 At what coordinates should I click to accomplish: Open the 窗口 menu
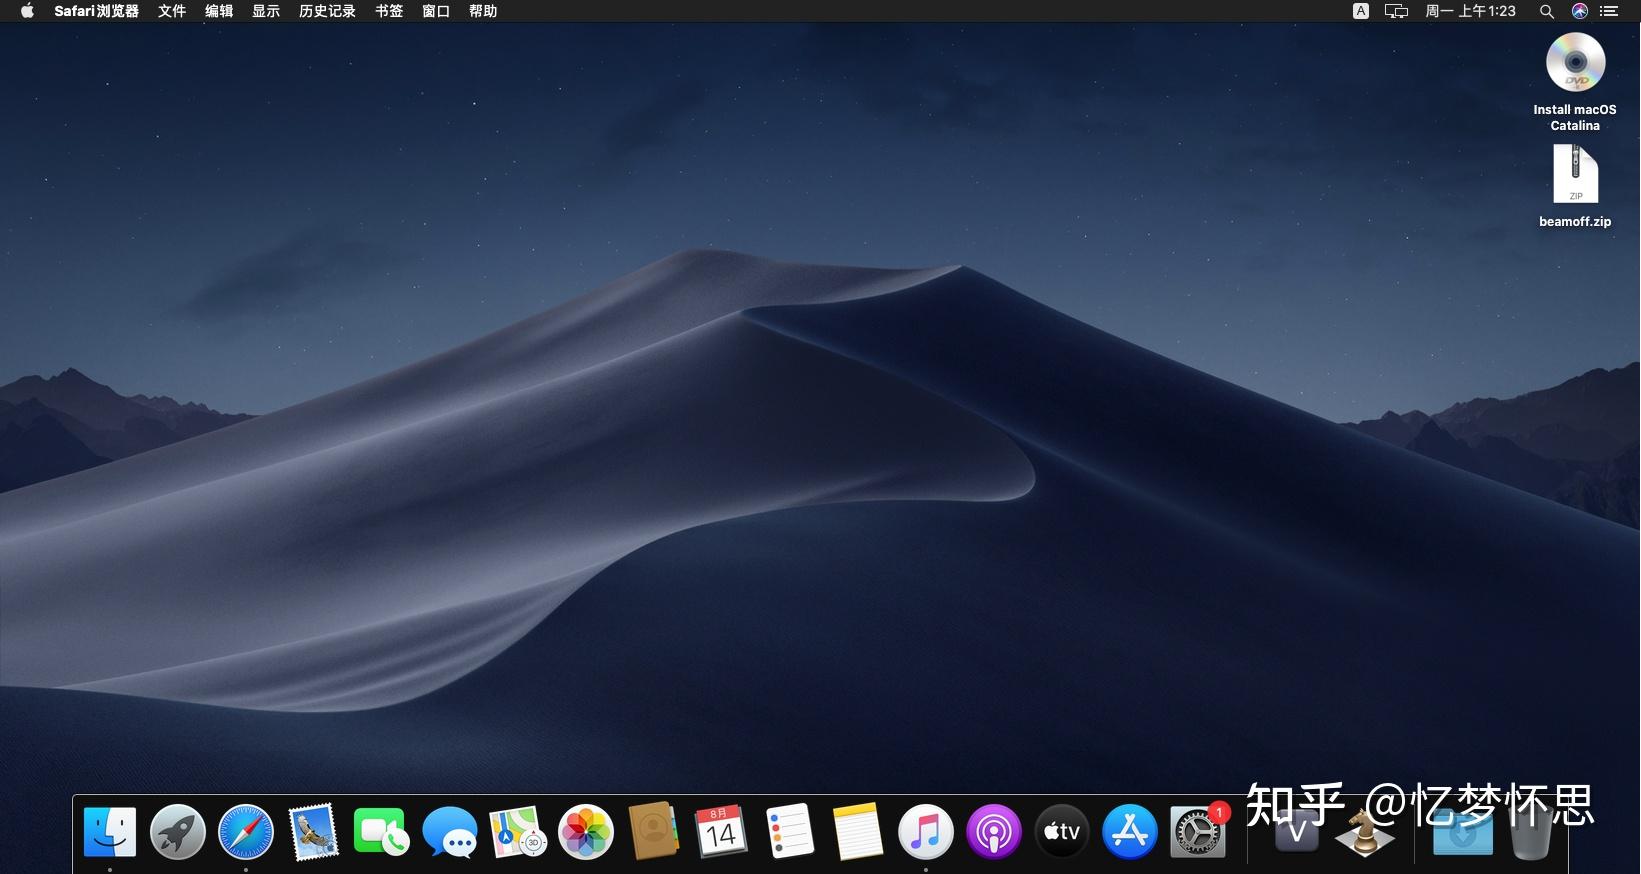click(x=436, y=11)
